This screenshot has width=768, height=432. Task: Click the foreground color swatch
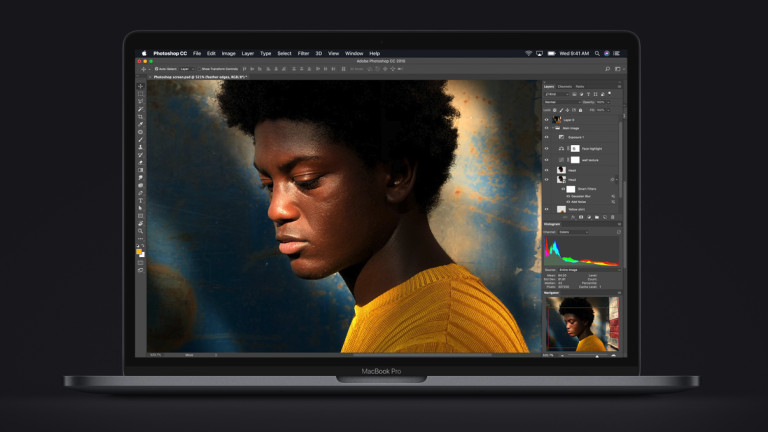click(x=139, y=252)
